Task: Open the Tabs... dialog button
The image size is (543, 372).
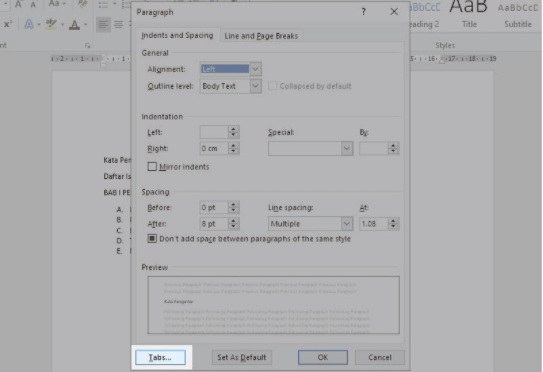Action: (160, 357)
